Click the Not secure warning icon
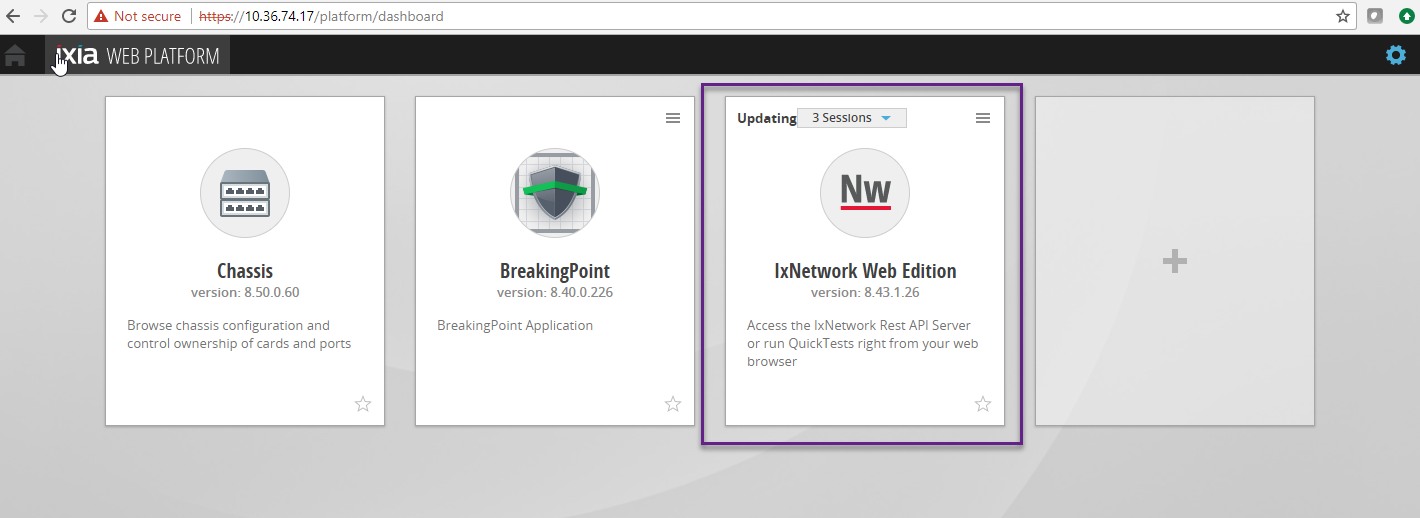This screenshot has width=1420, height=518. coord(101,16)
